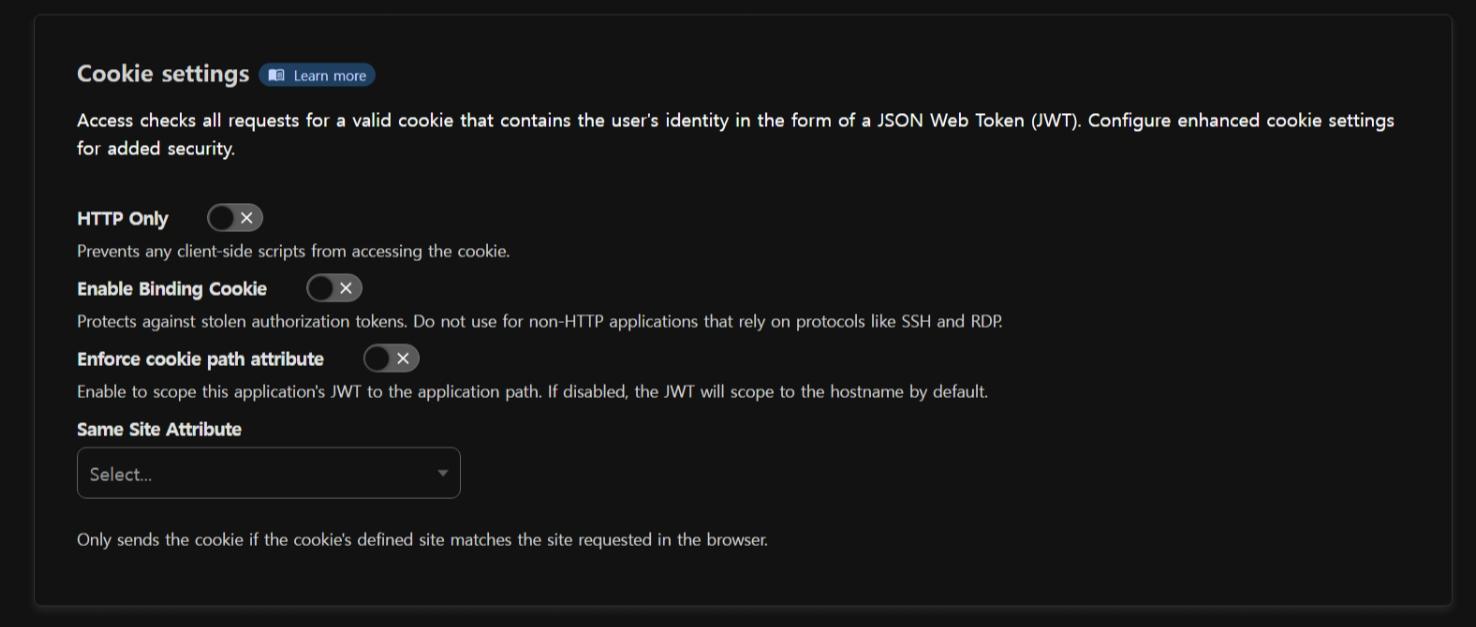1476x627 pixels.
Task: Click the HTTP Only toggle knob
Action: click(221, 218)
